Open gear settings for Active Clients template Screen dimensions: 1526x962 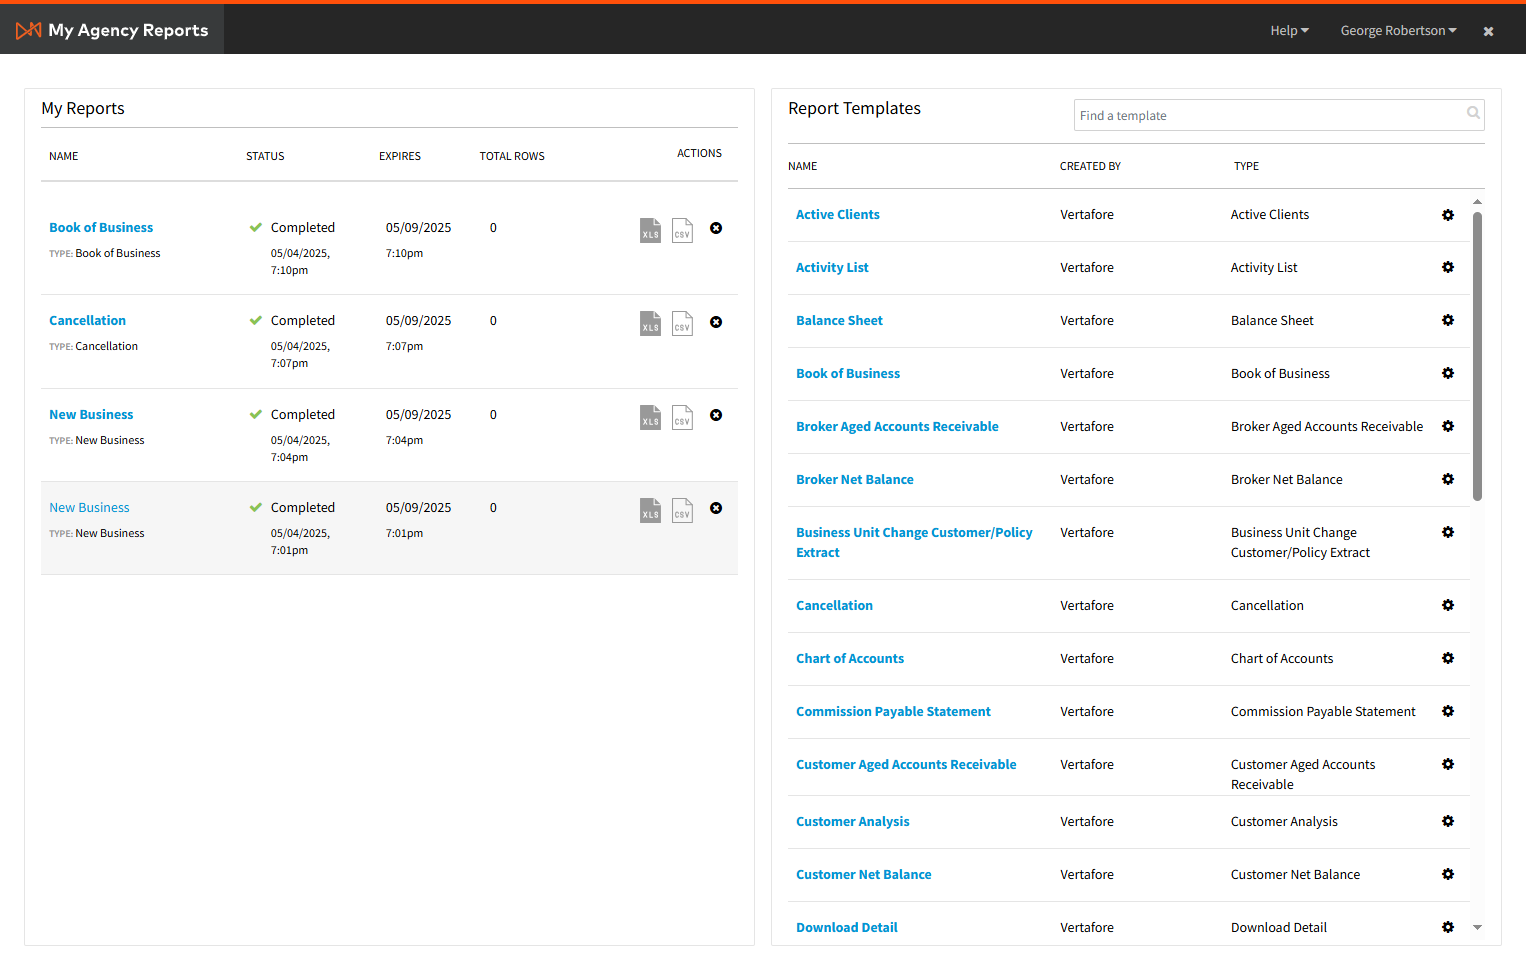tap(1448, 215)
